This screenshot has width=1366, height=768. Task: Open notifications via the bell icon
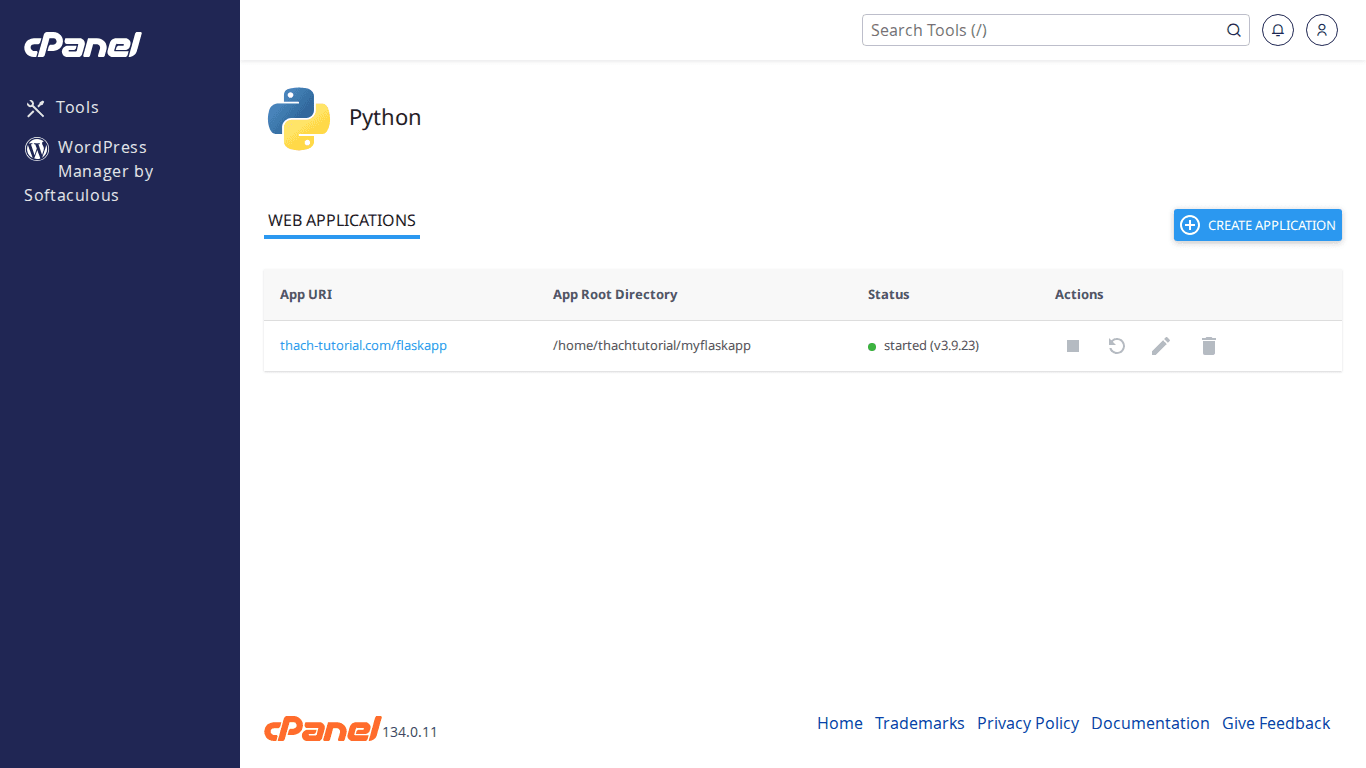(1277, 30)
